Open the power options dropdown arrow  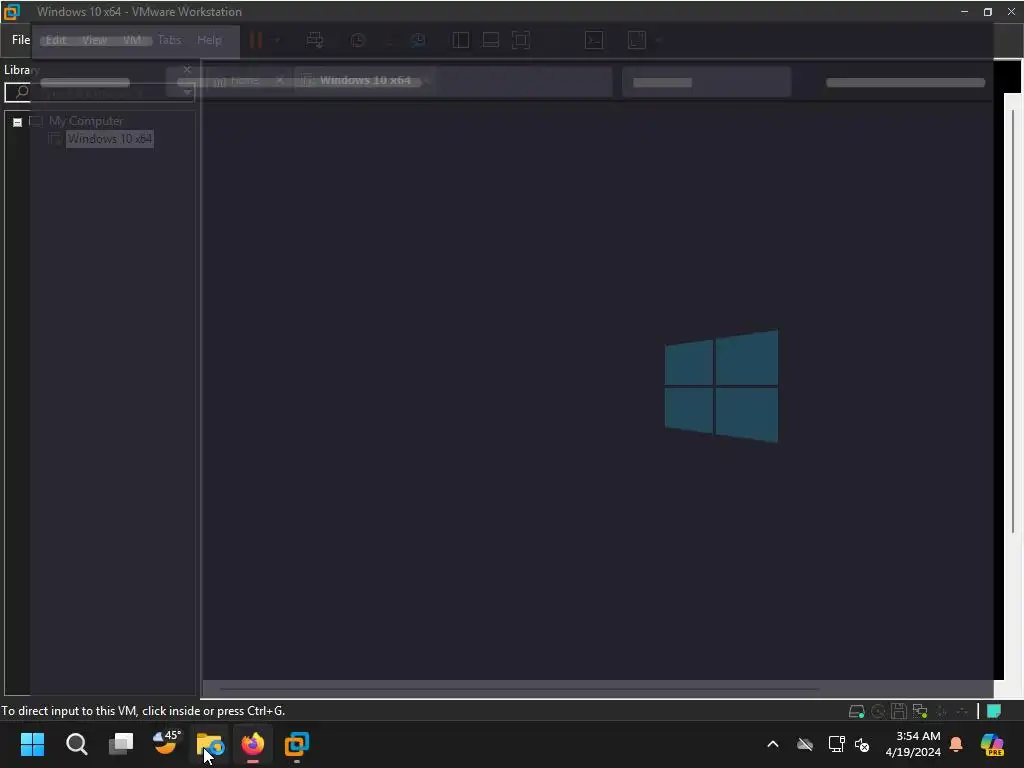tap(277, 40)
